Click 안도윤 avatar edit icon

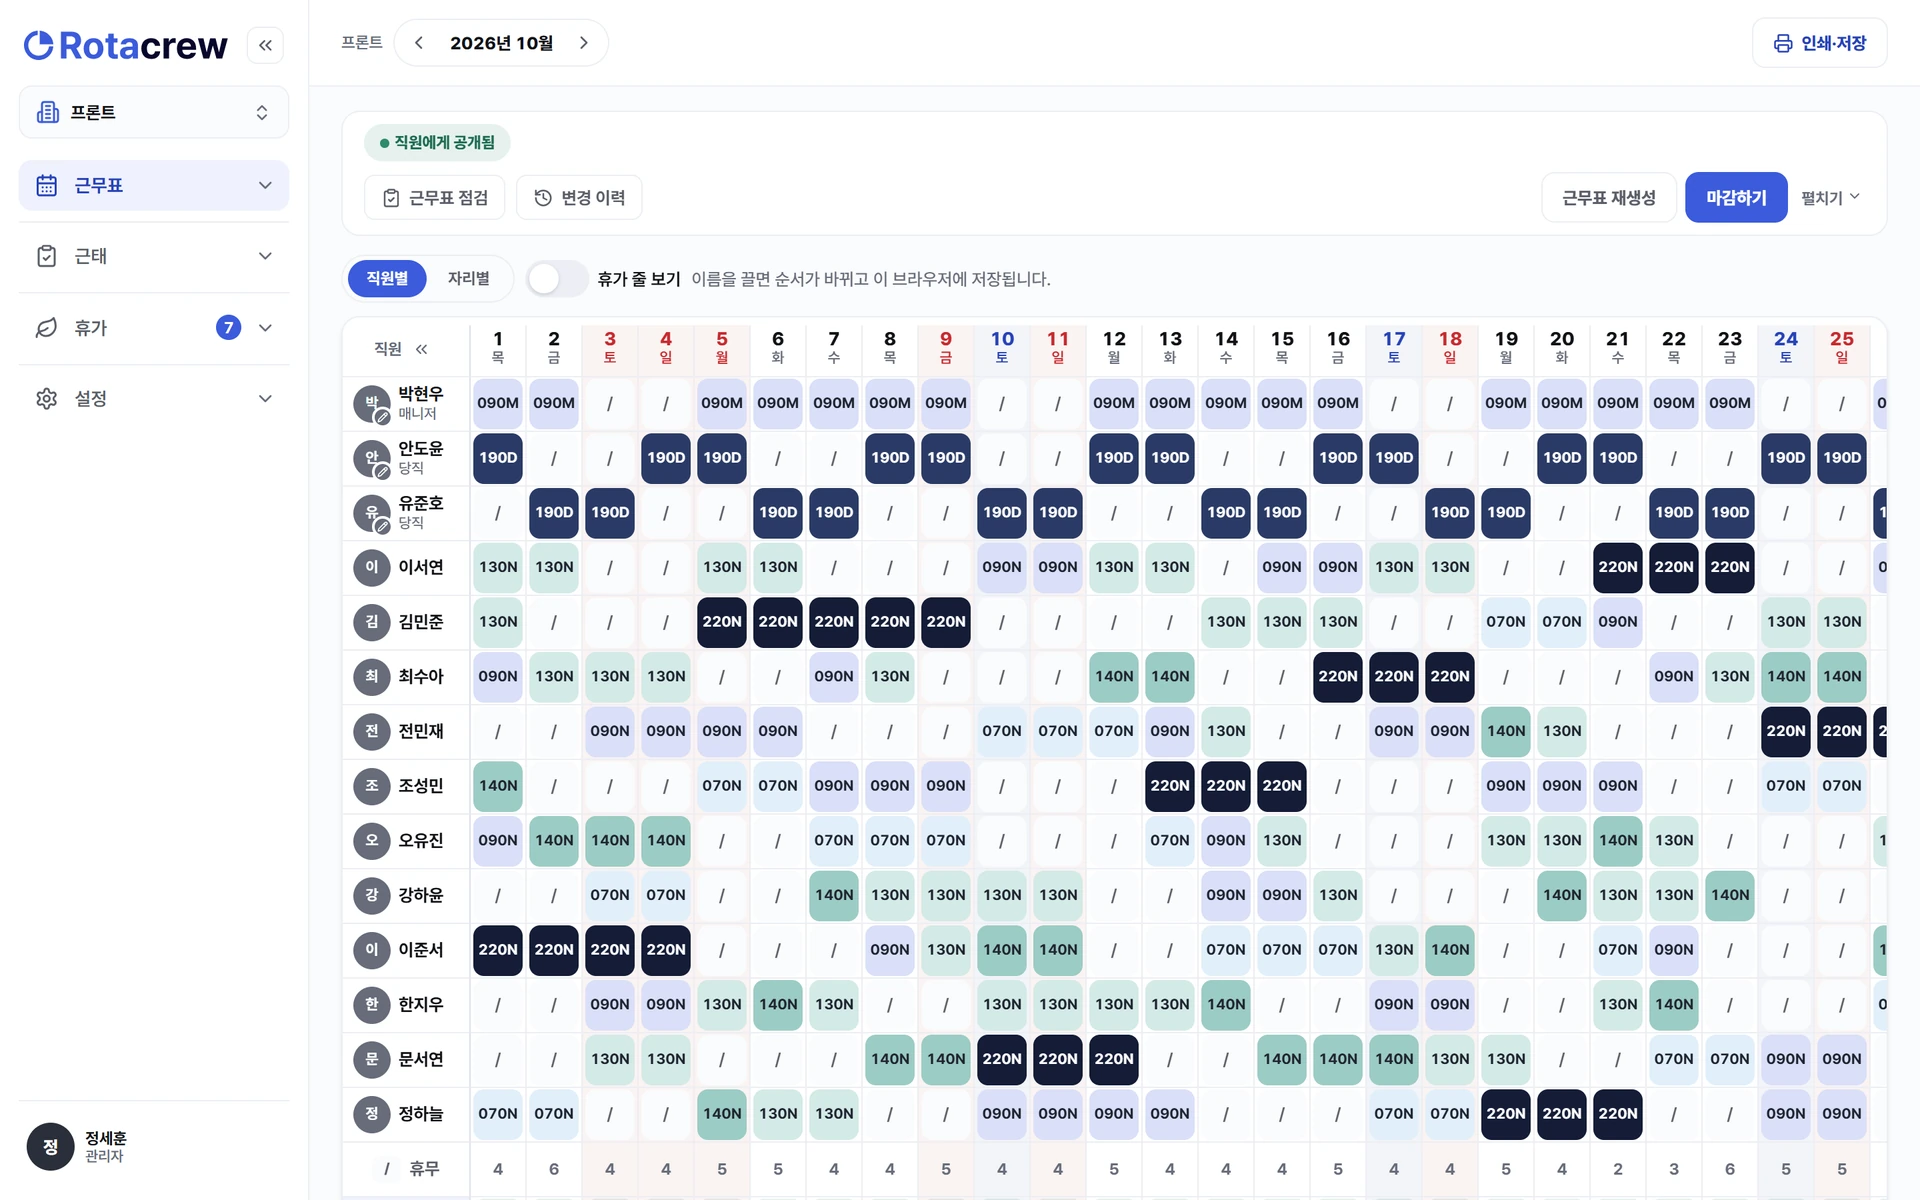pos(382,472)
